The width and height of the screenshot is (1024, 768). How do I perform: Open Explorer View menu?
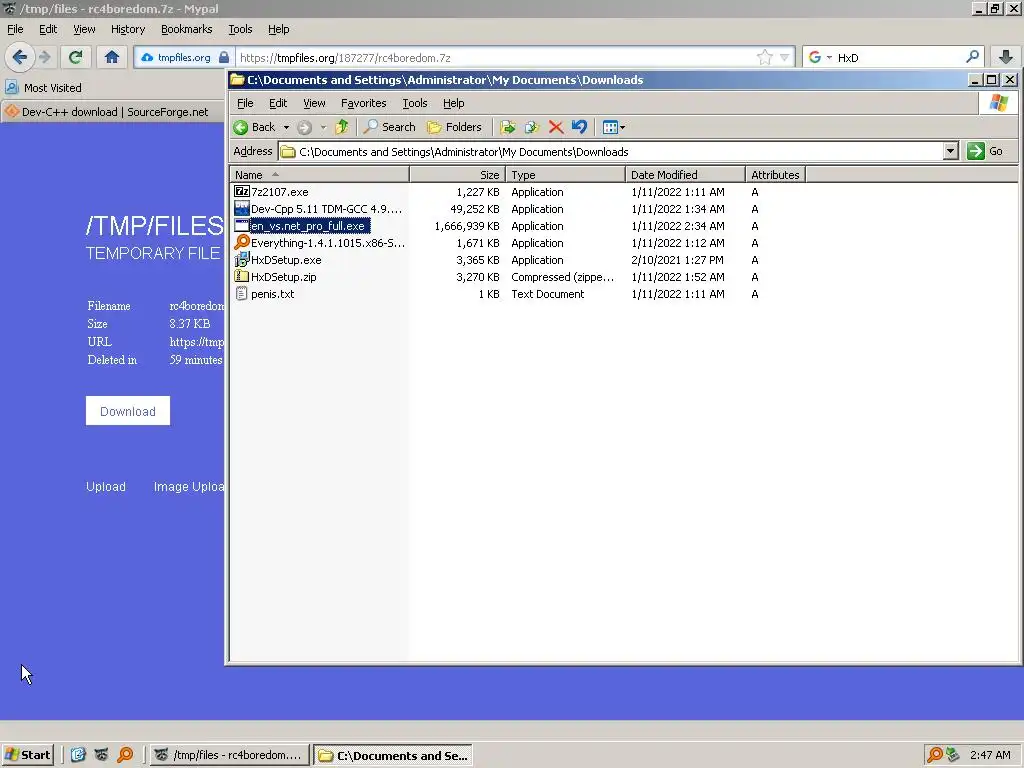coord(313,103)
